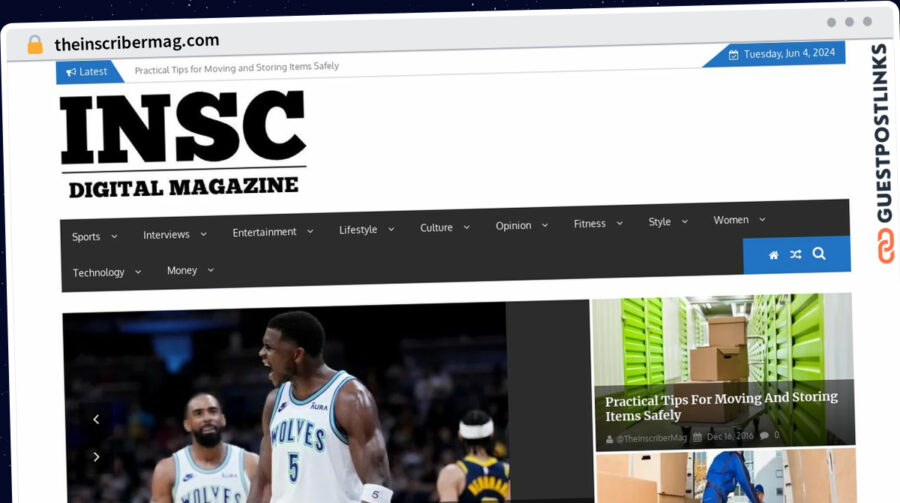
Task: Open the home icon in the navigation bar
Action: [x=774, y=255]
